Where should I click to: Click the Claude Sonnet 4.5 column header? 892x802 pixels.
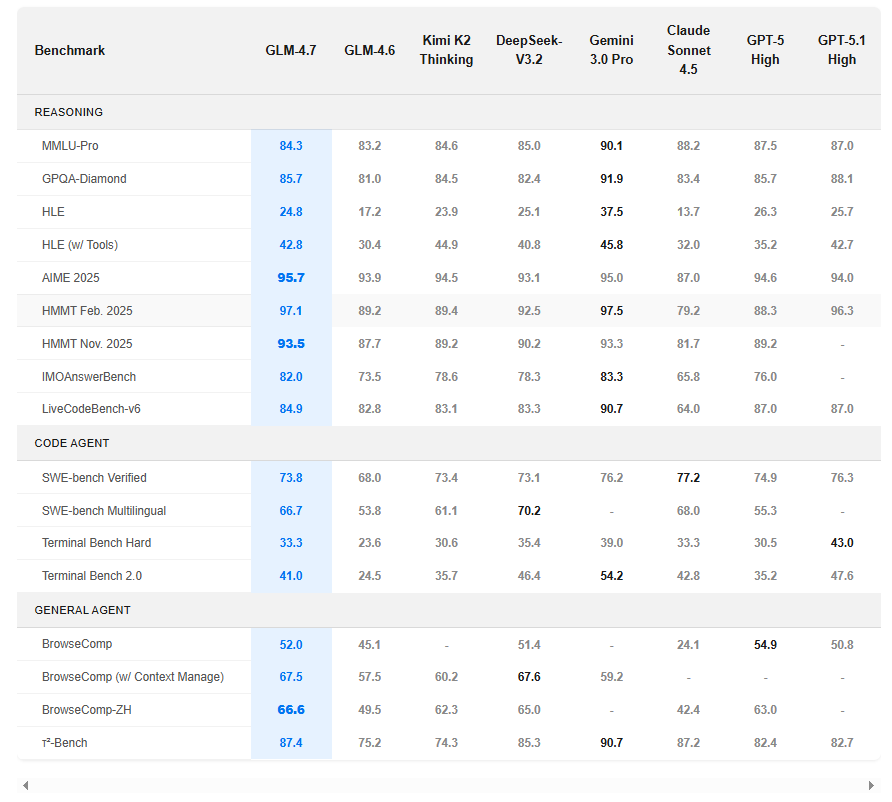688,50
